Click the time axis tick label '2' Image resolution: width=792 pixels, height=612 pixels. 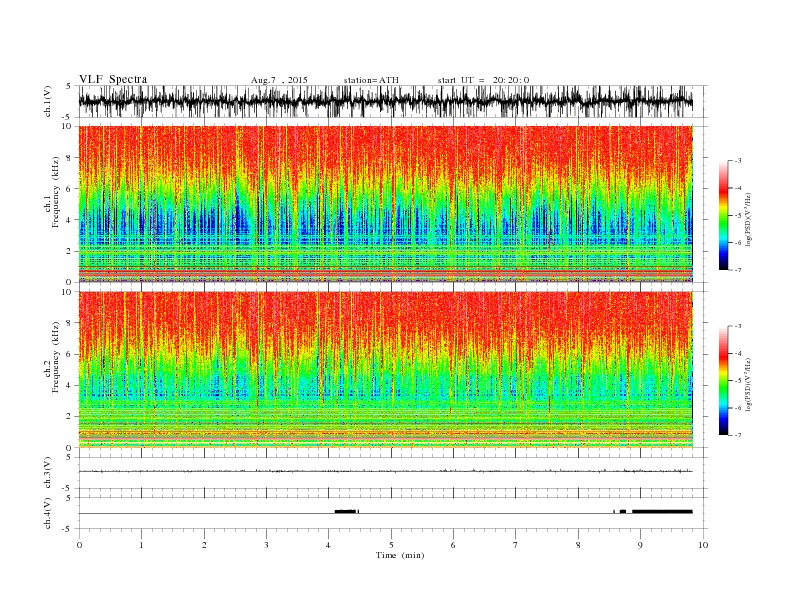pyautogui.click(x=204, y=545)
